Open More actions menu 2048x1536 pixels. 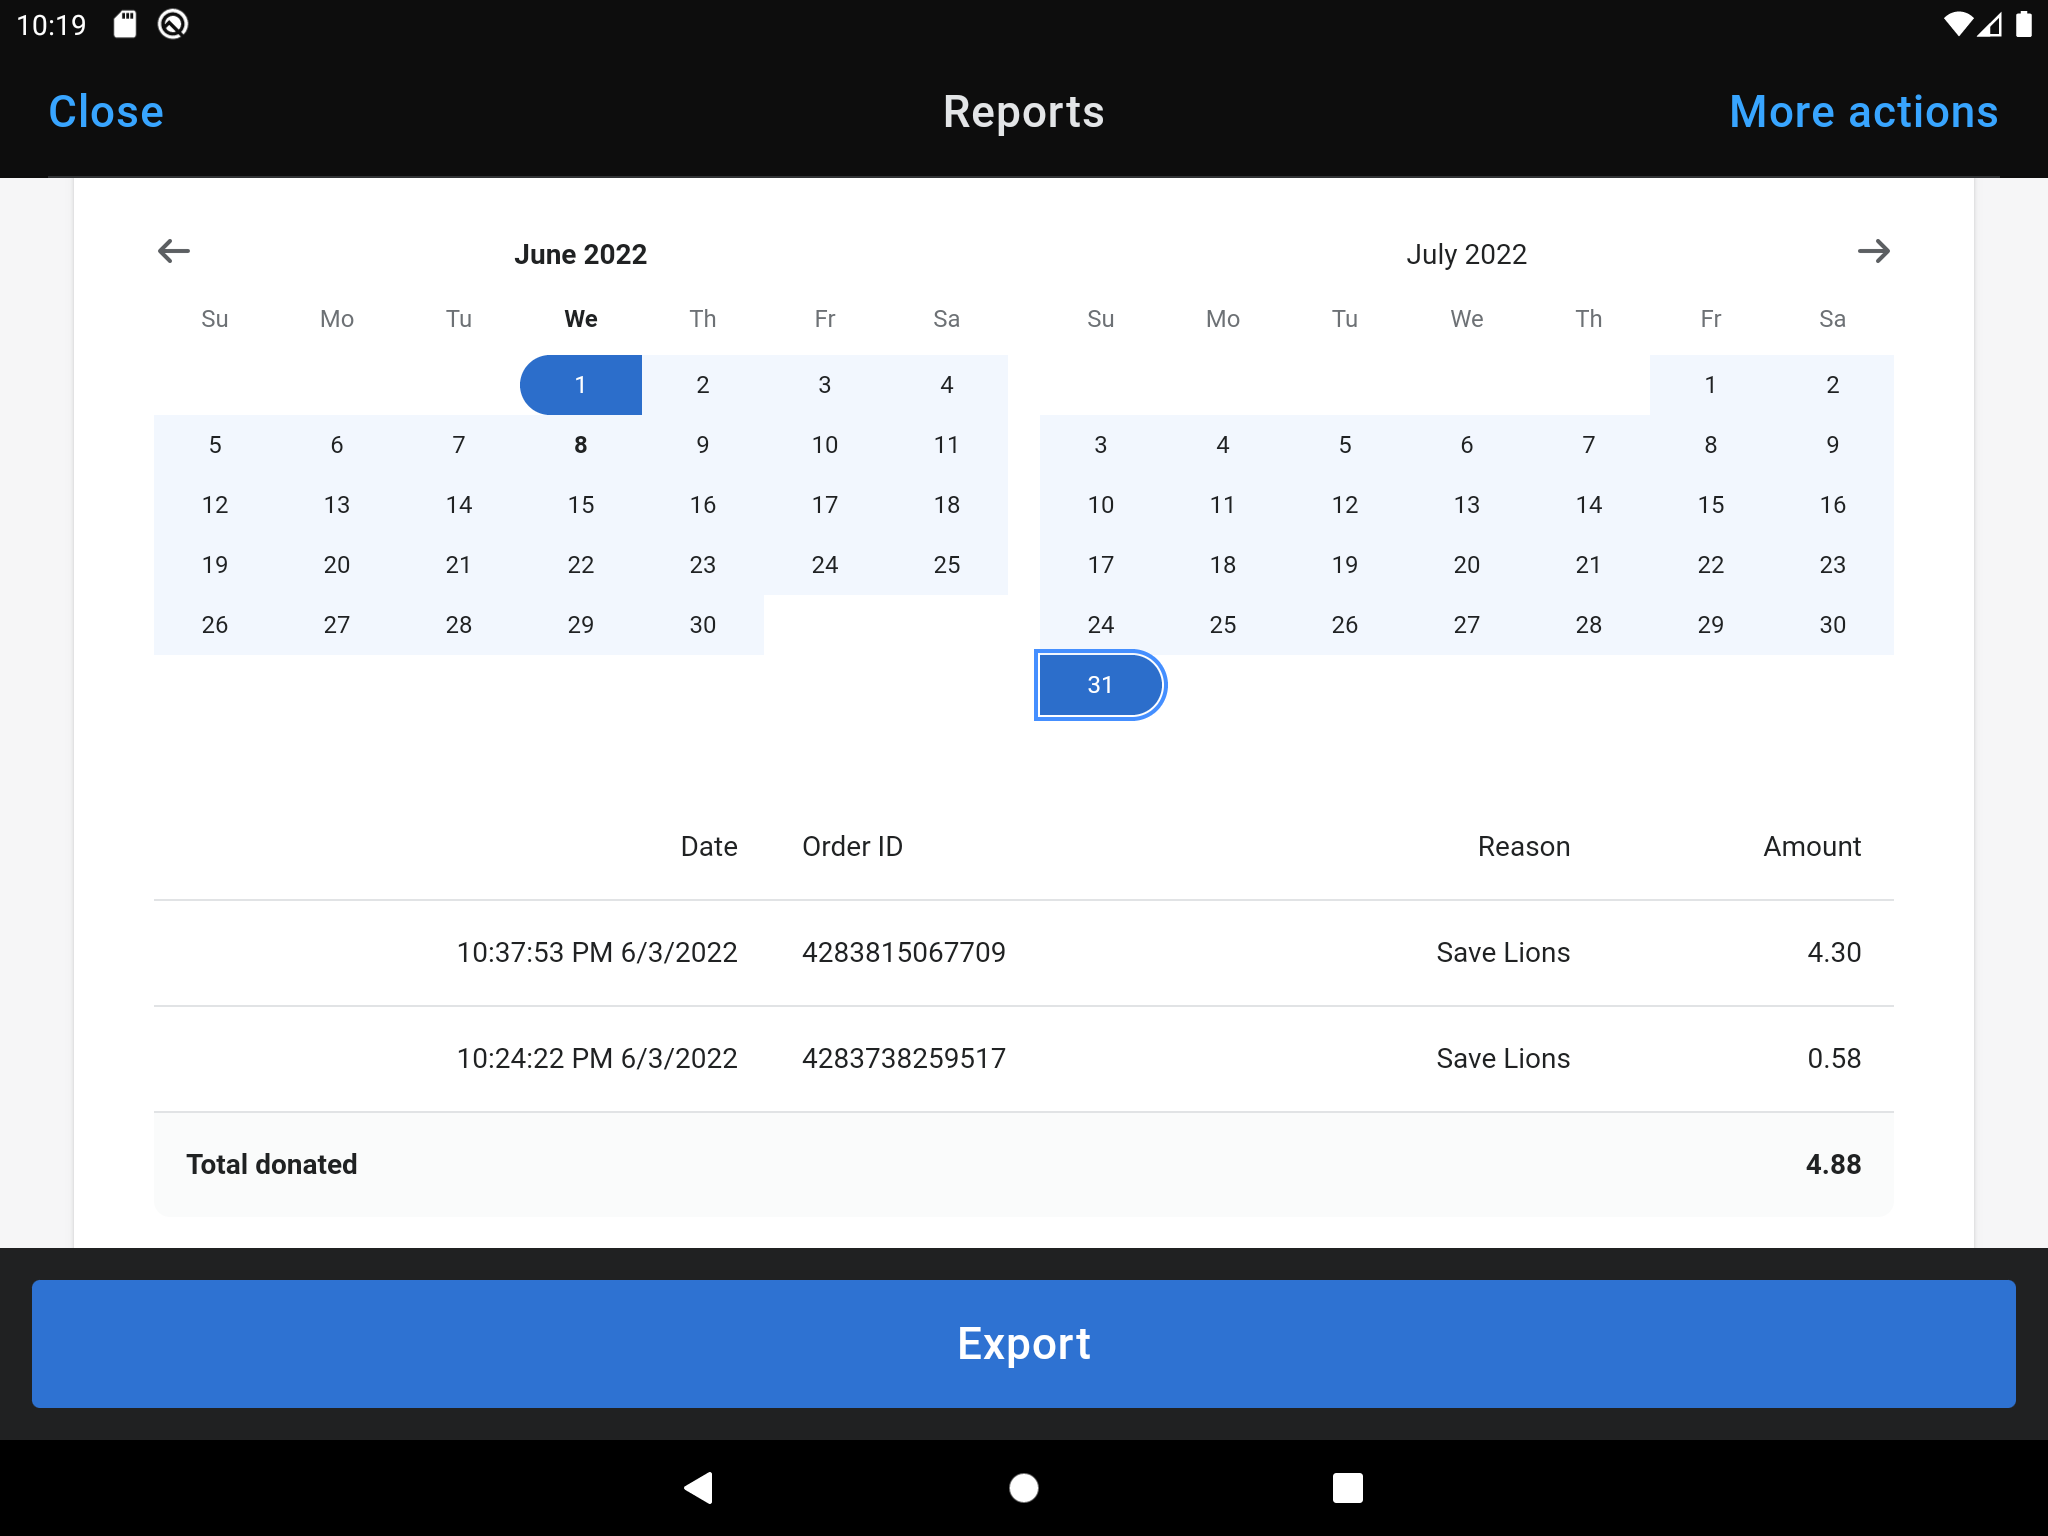1863,110
